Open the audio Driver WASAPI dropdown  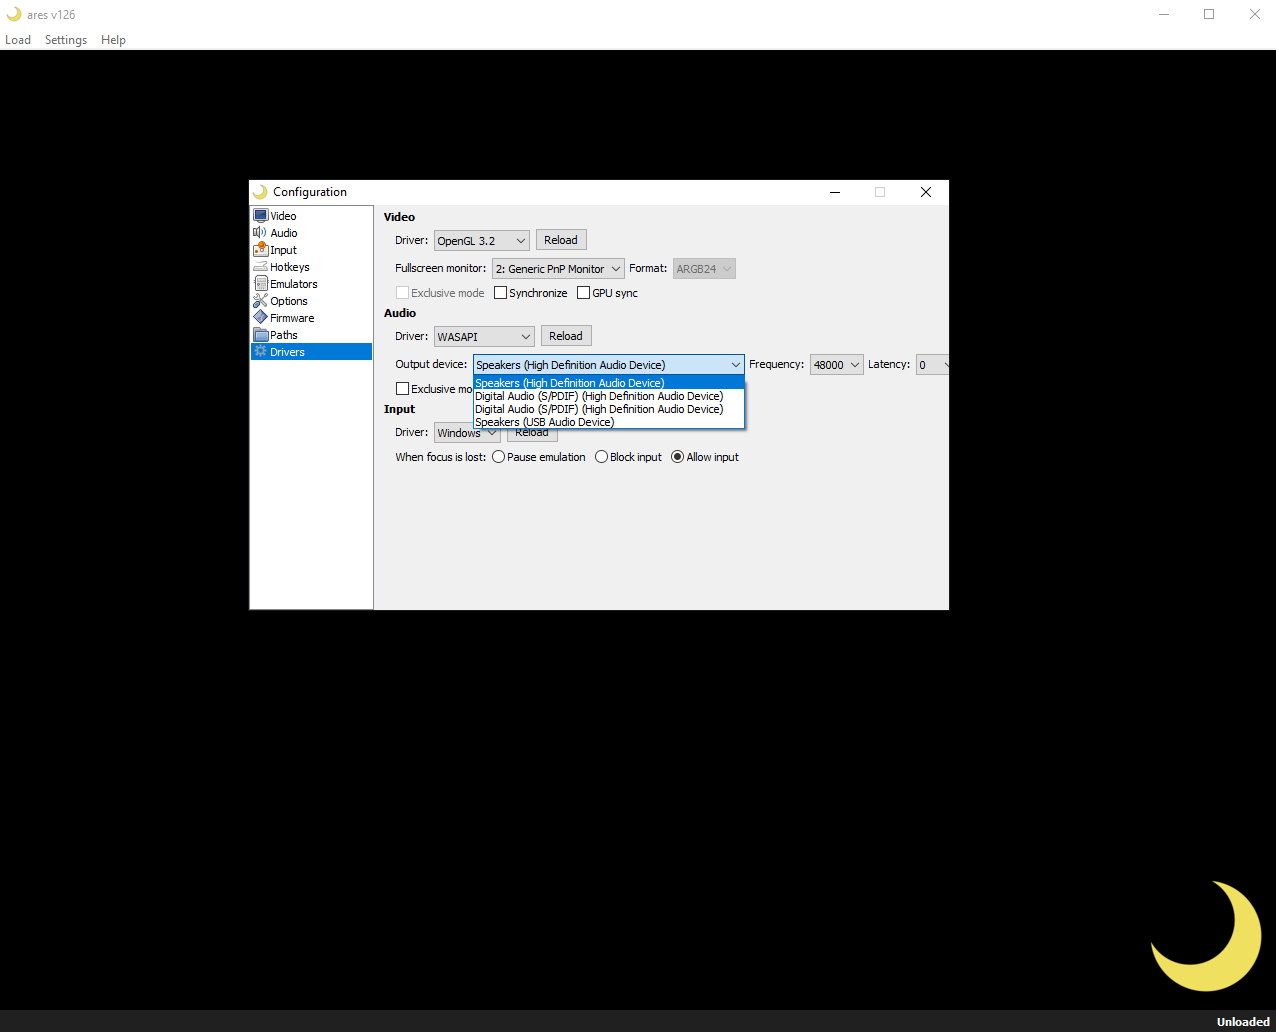[484, 337]
